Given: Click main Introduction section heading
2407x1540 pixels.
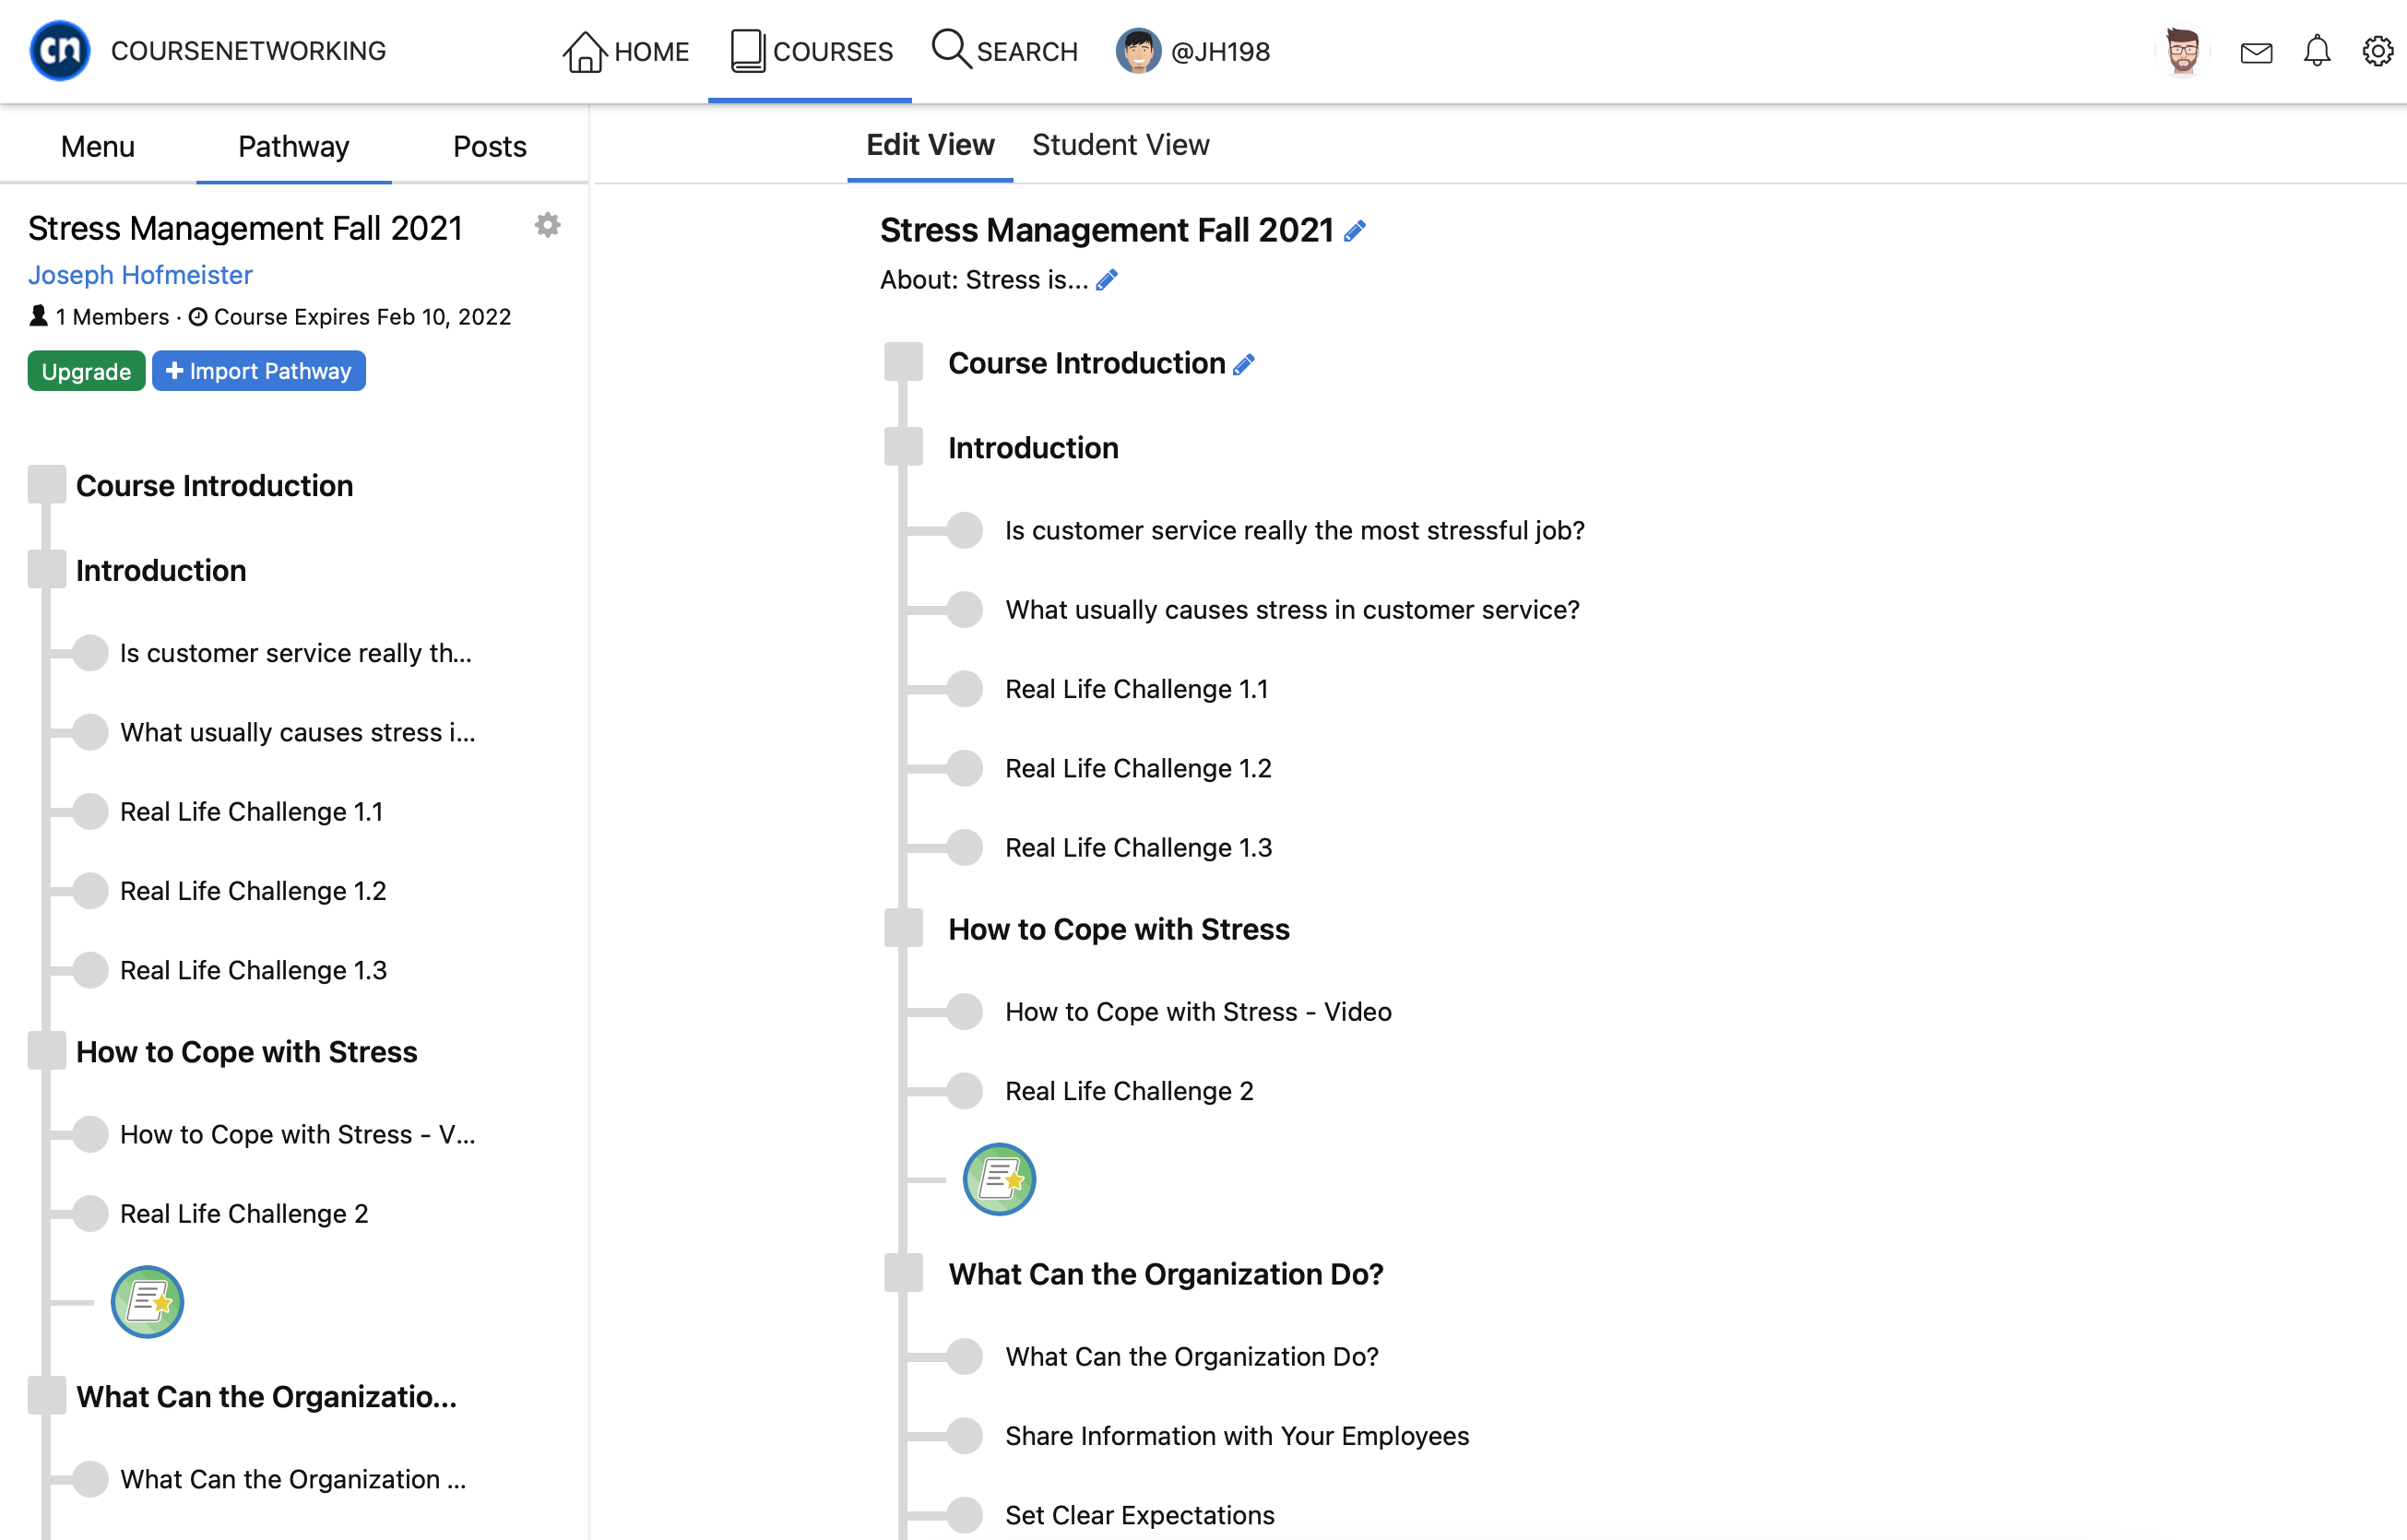Looking at the screenshot, I should click(x=1033, y=448).
